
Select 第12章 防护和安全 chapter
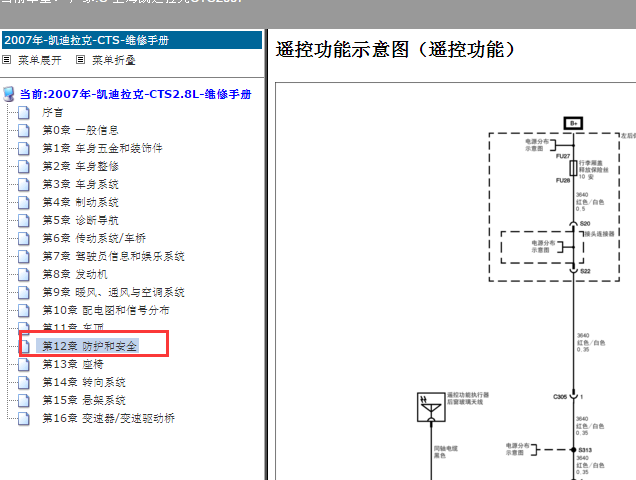click(x=89, y=346)
